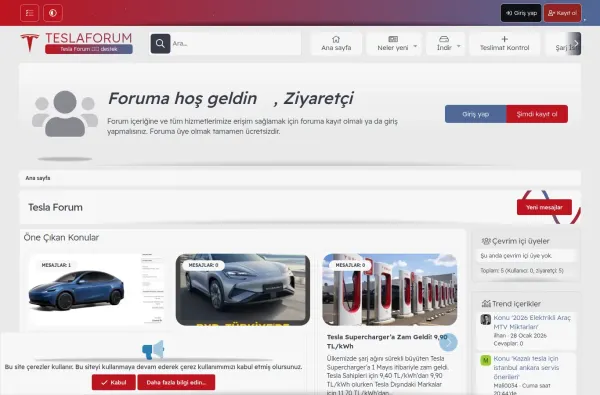Screen dimensions: 600x395
Task: Open the sidebar menu list icon
Action: pyautogui.click(x=29, y=13)
